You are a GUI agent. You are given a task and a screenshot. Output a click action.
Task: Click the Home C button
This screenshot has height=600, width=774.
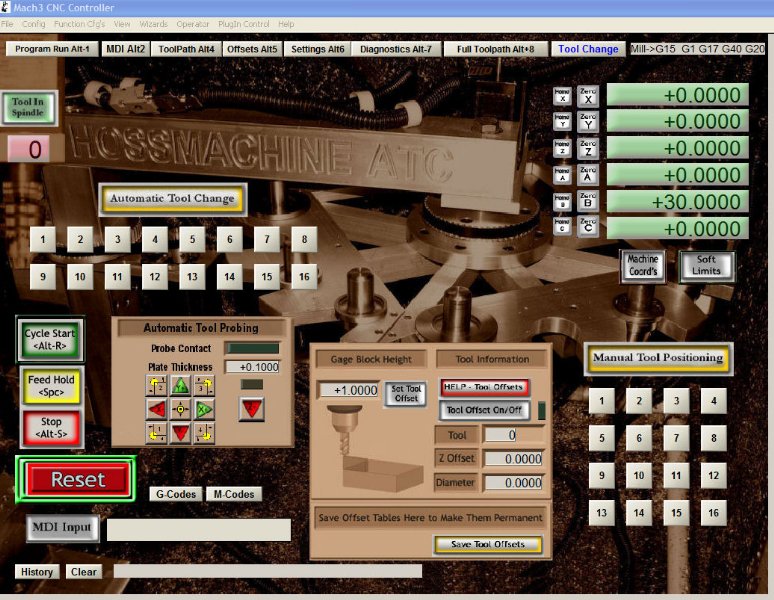click(562, 226)
